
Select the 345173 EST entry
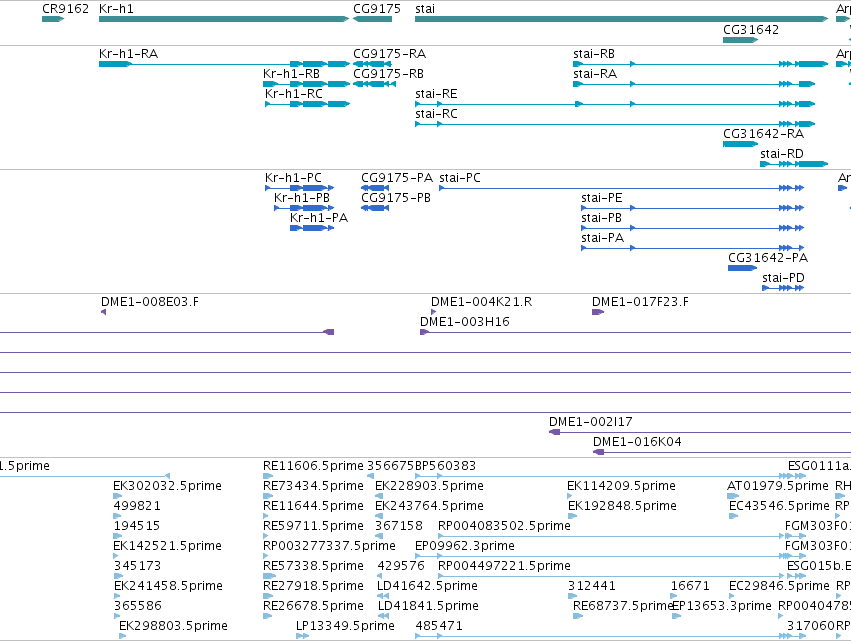[118, 576]
